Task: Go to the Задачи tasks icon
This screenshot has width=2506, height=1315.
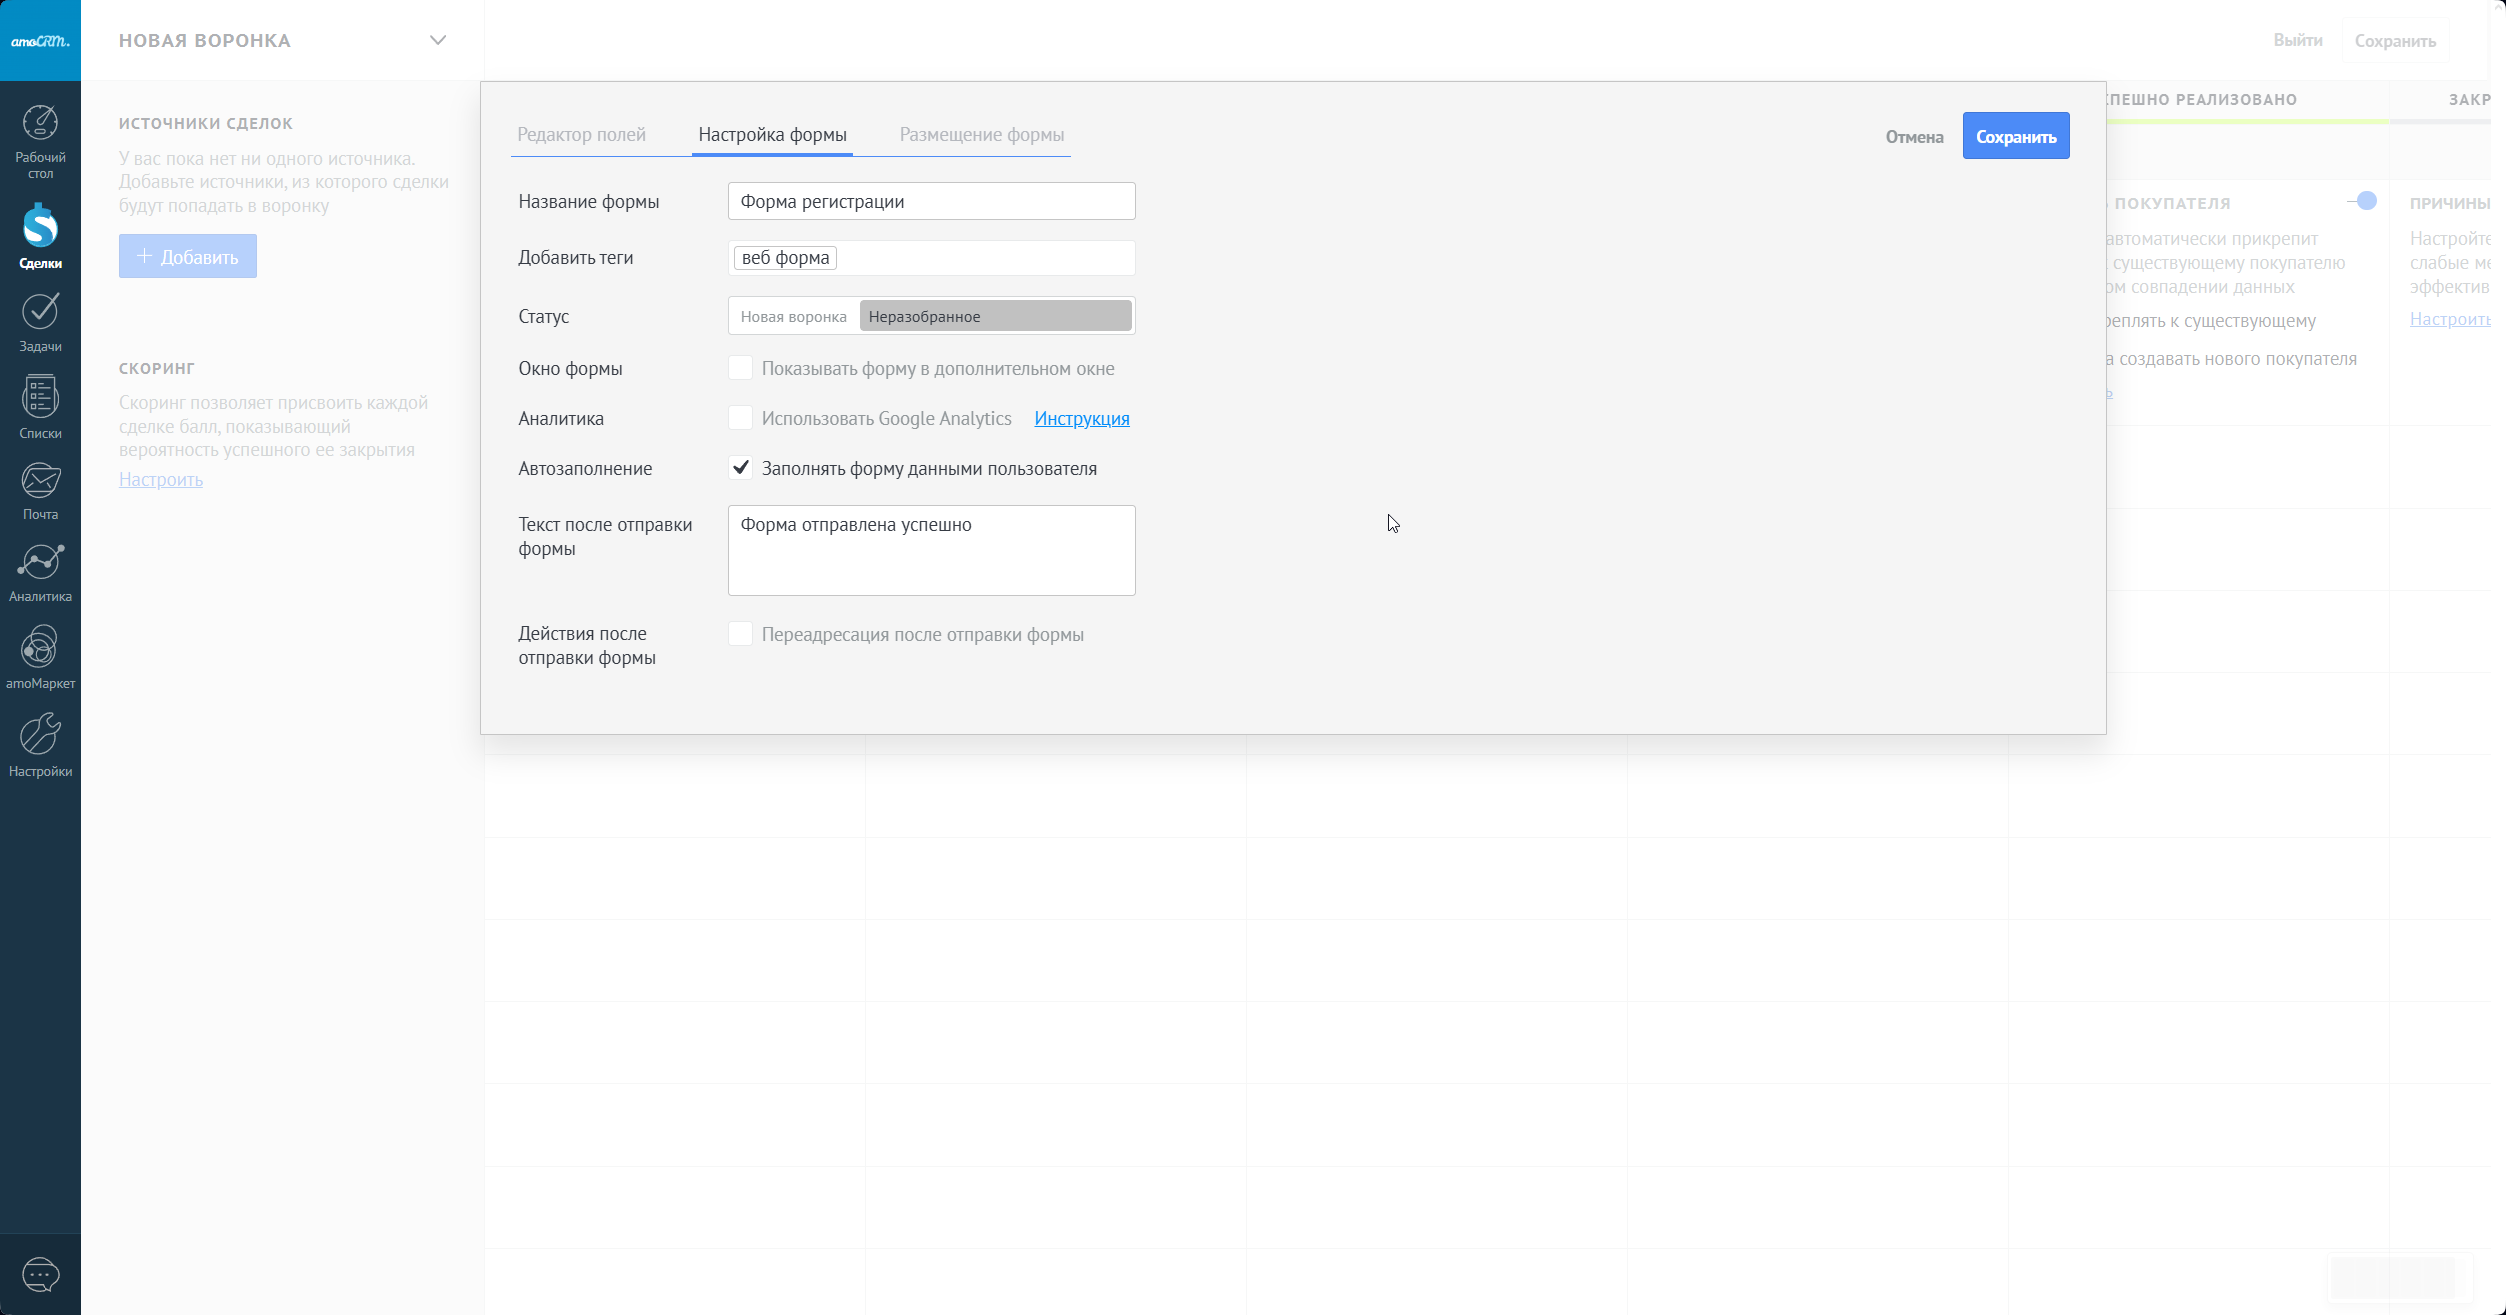Action: click(40, 322)
